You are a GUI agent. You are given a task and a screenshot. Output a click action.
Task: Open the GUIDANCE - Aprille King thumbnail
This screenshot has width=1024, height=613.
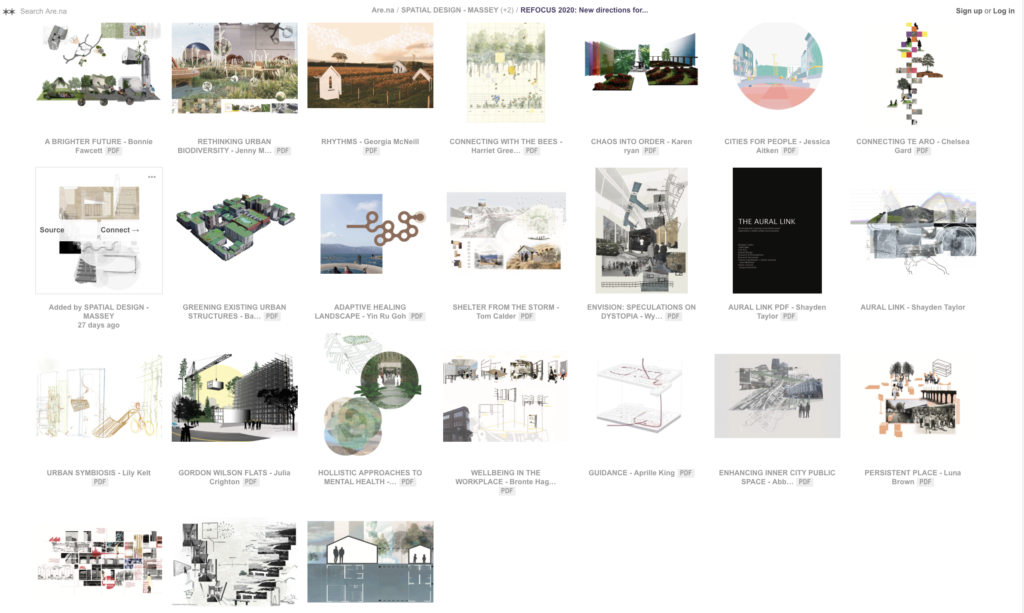[641, 396]
